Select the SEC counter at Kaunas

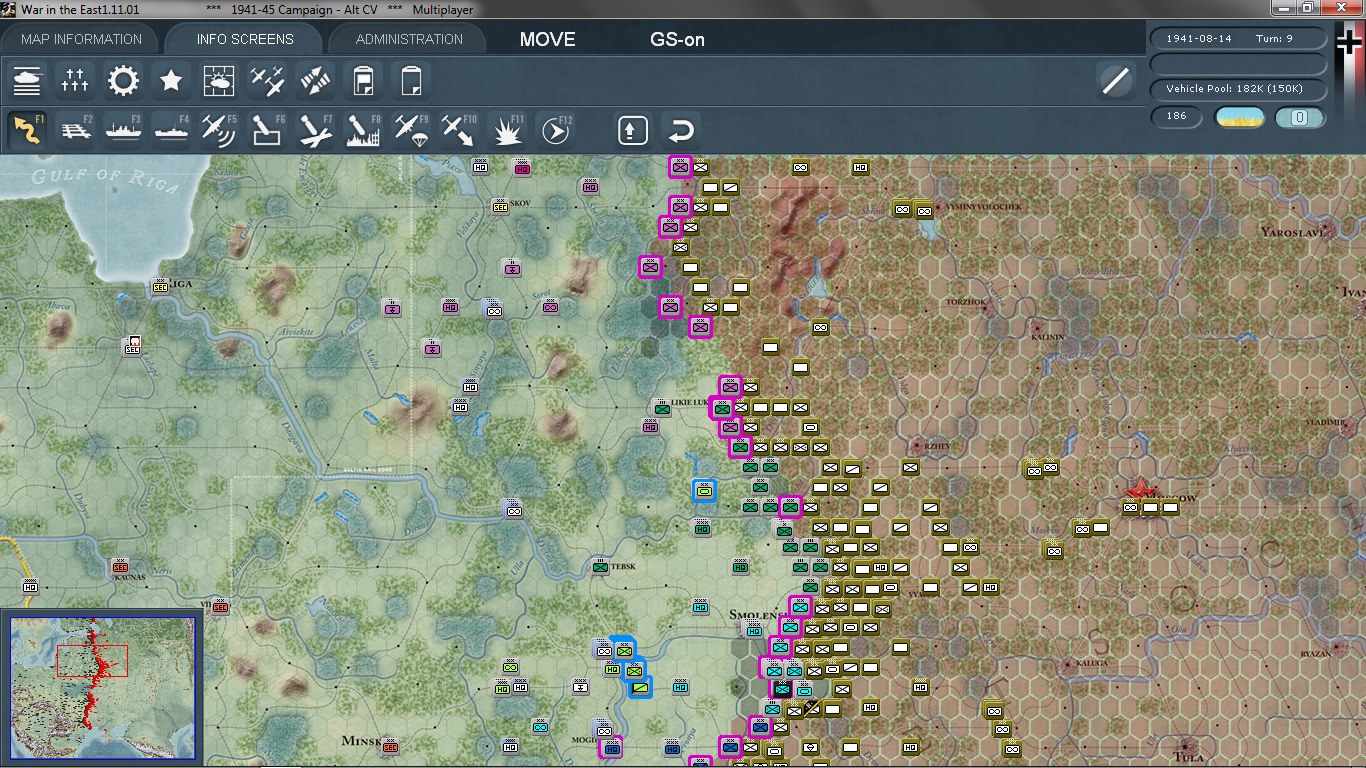coord(120,567)
